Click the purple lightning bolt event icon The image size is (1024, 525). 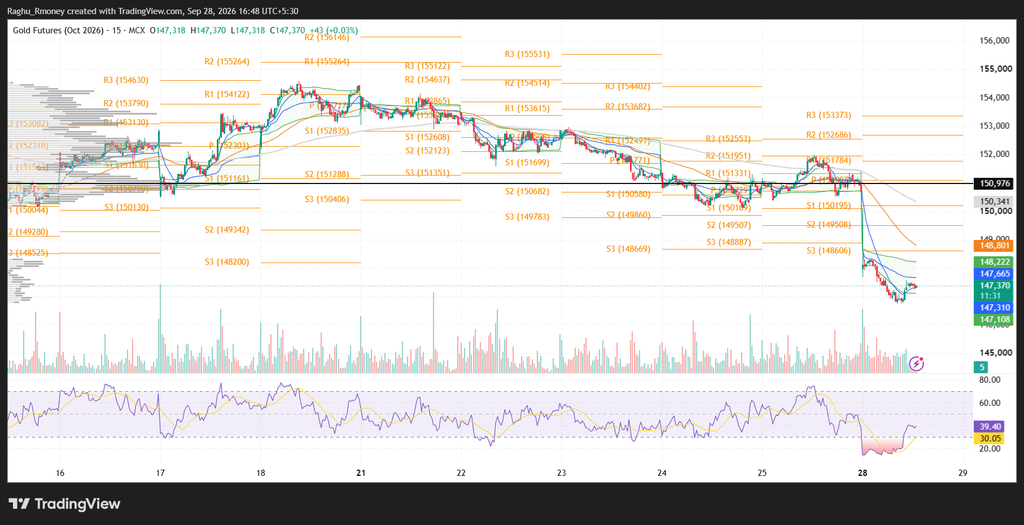coord(917,363)
